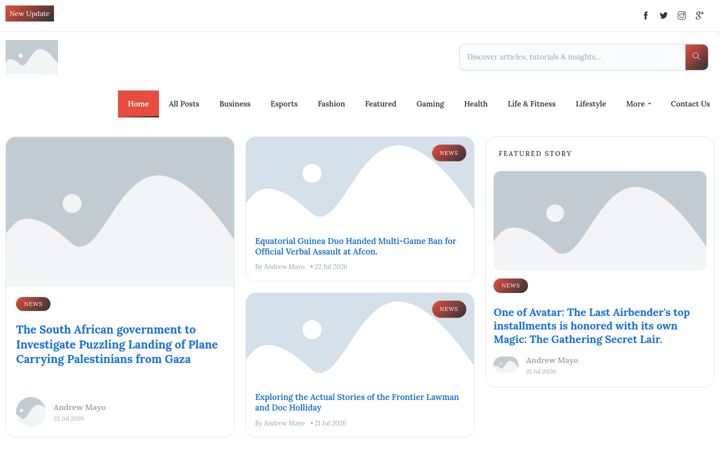
Task: Open the Instagram social icon
Action: pyautogui.click(x=681, y=16)
